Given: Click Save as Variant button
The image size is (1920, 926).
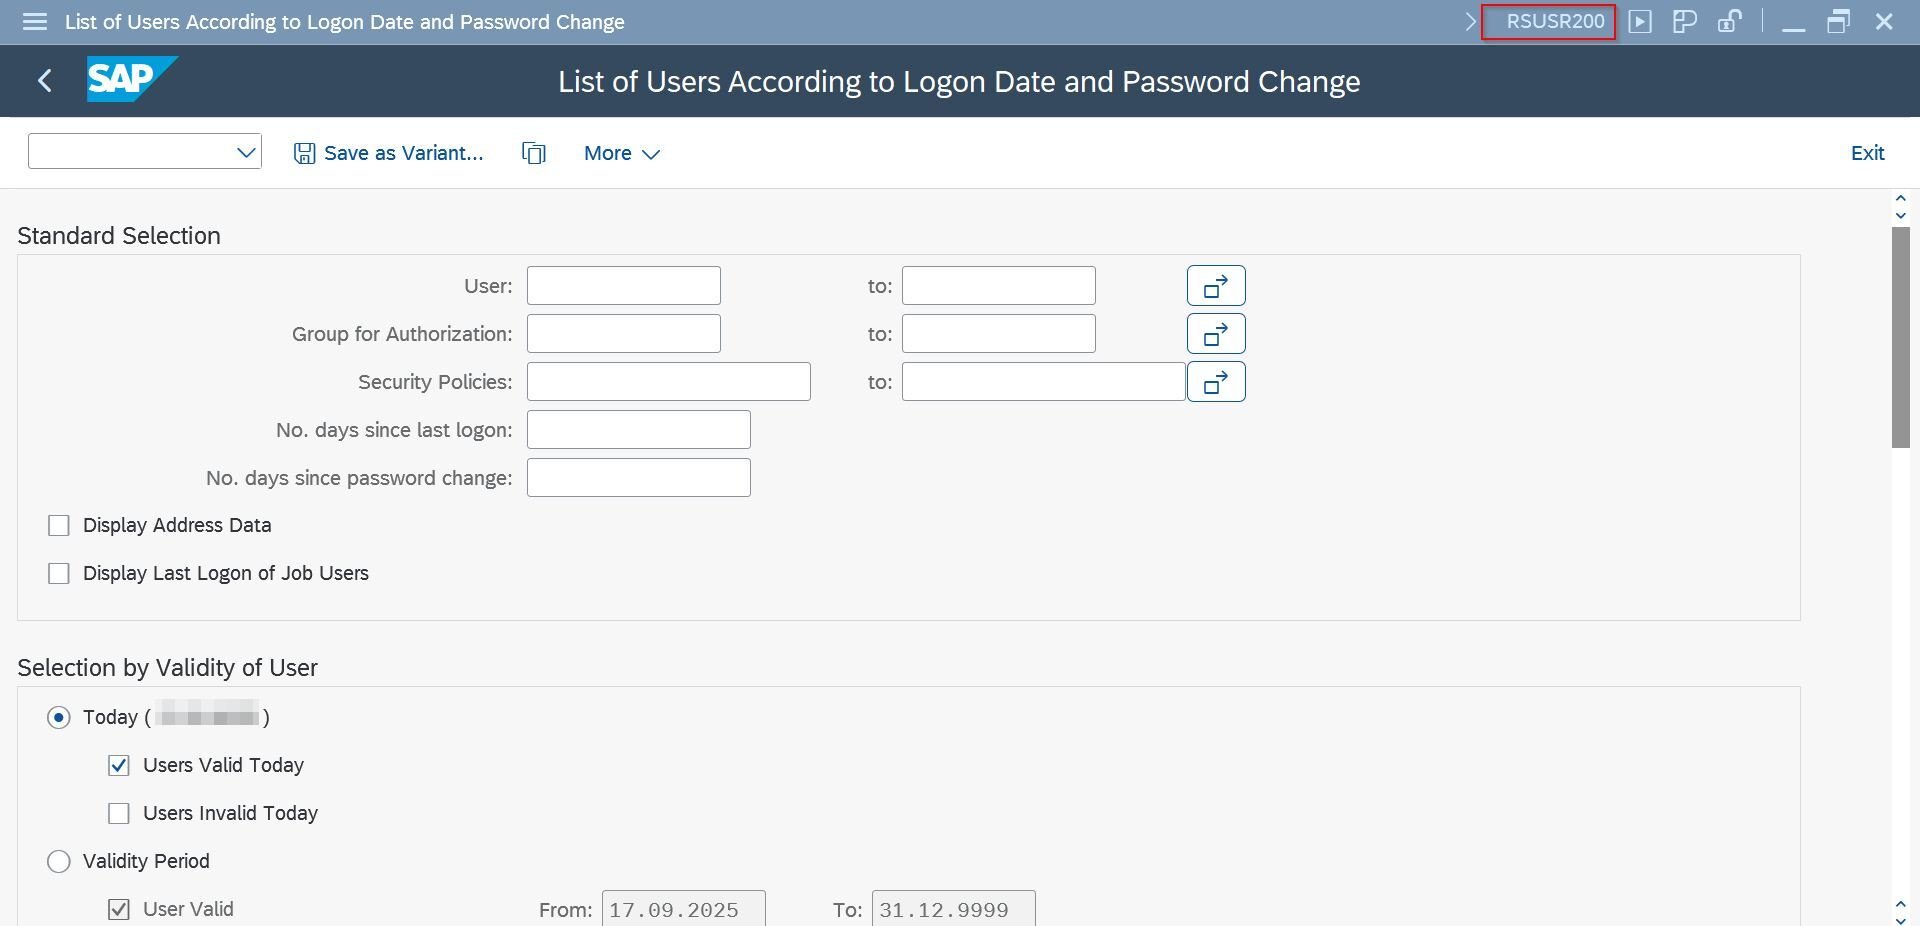Looking at the screenshot, I should pos(388,153).
